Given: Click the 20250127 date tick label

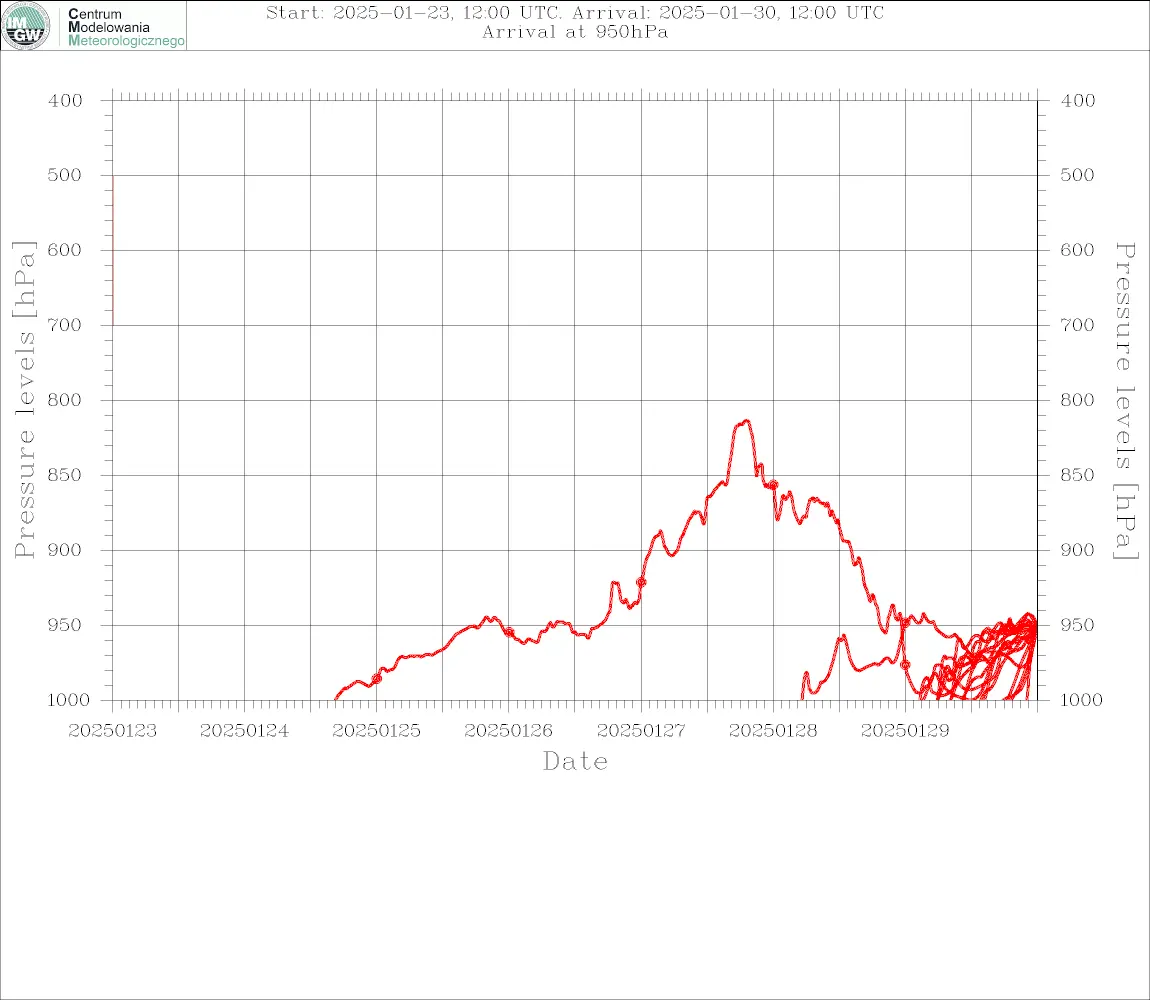Looking at the screenshot, I should point(641,731).
